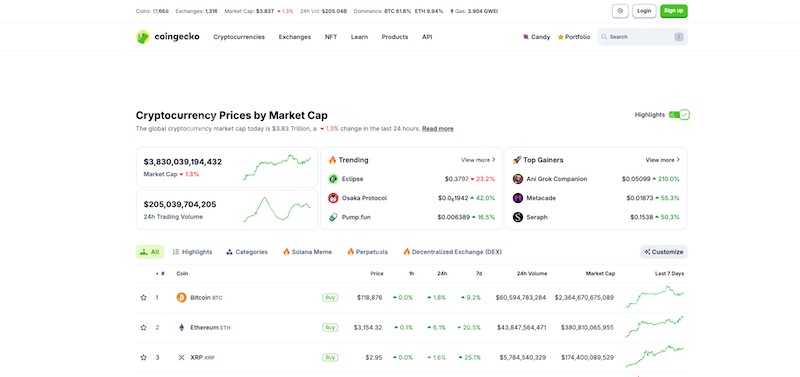Image resolution: width=800 pixels, height=377 pixels.
Task: Open the Cryptocurrencies navigation menu
Action: pos(239,37)
